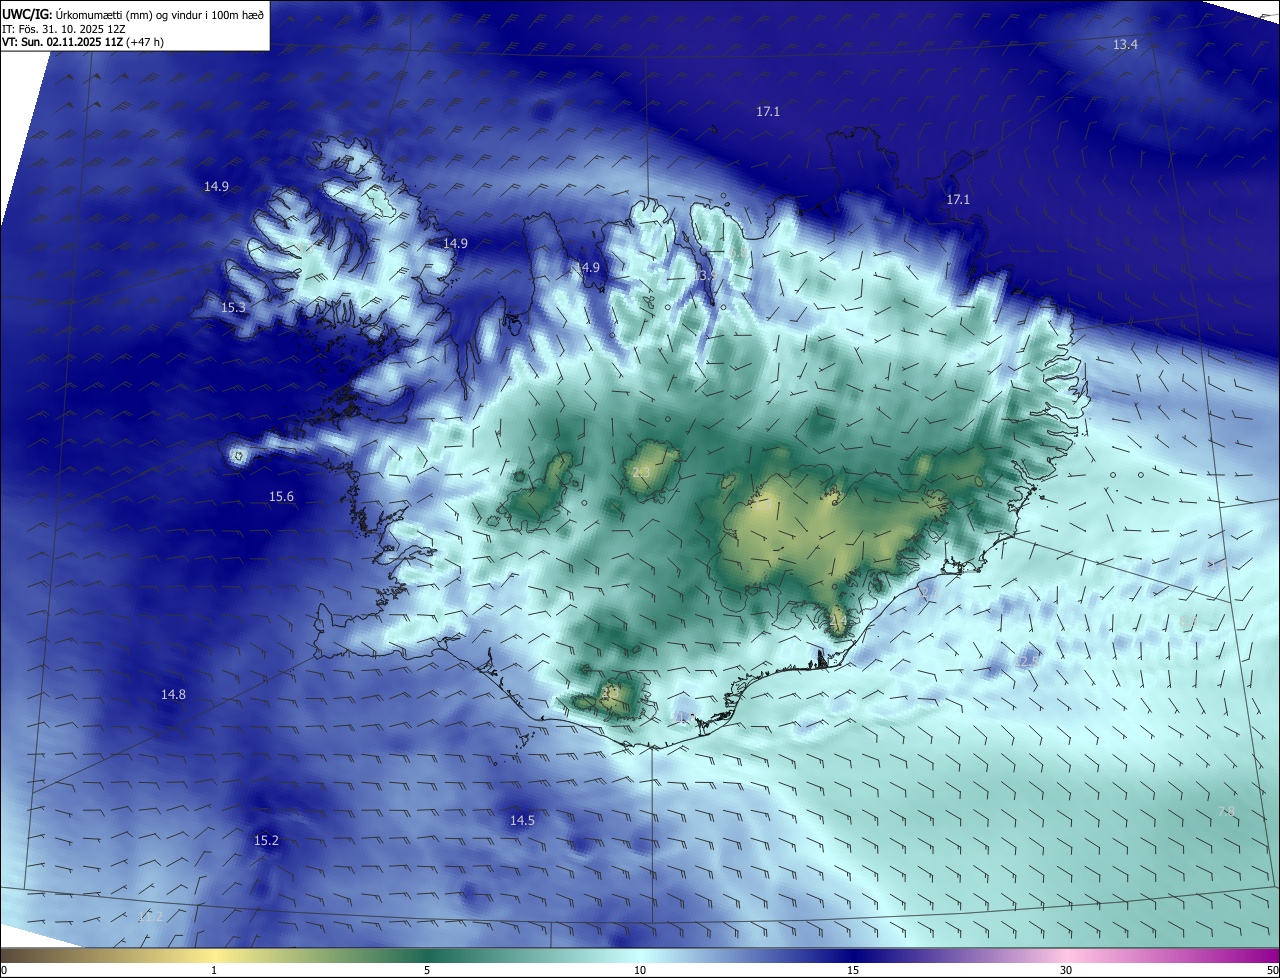This screenshot has width=1280, height=978.
Task: Click the 14.5 value label on the map
Action: [x=522, y=820]
